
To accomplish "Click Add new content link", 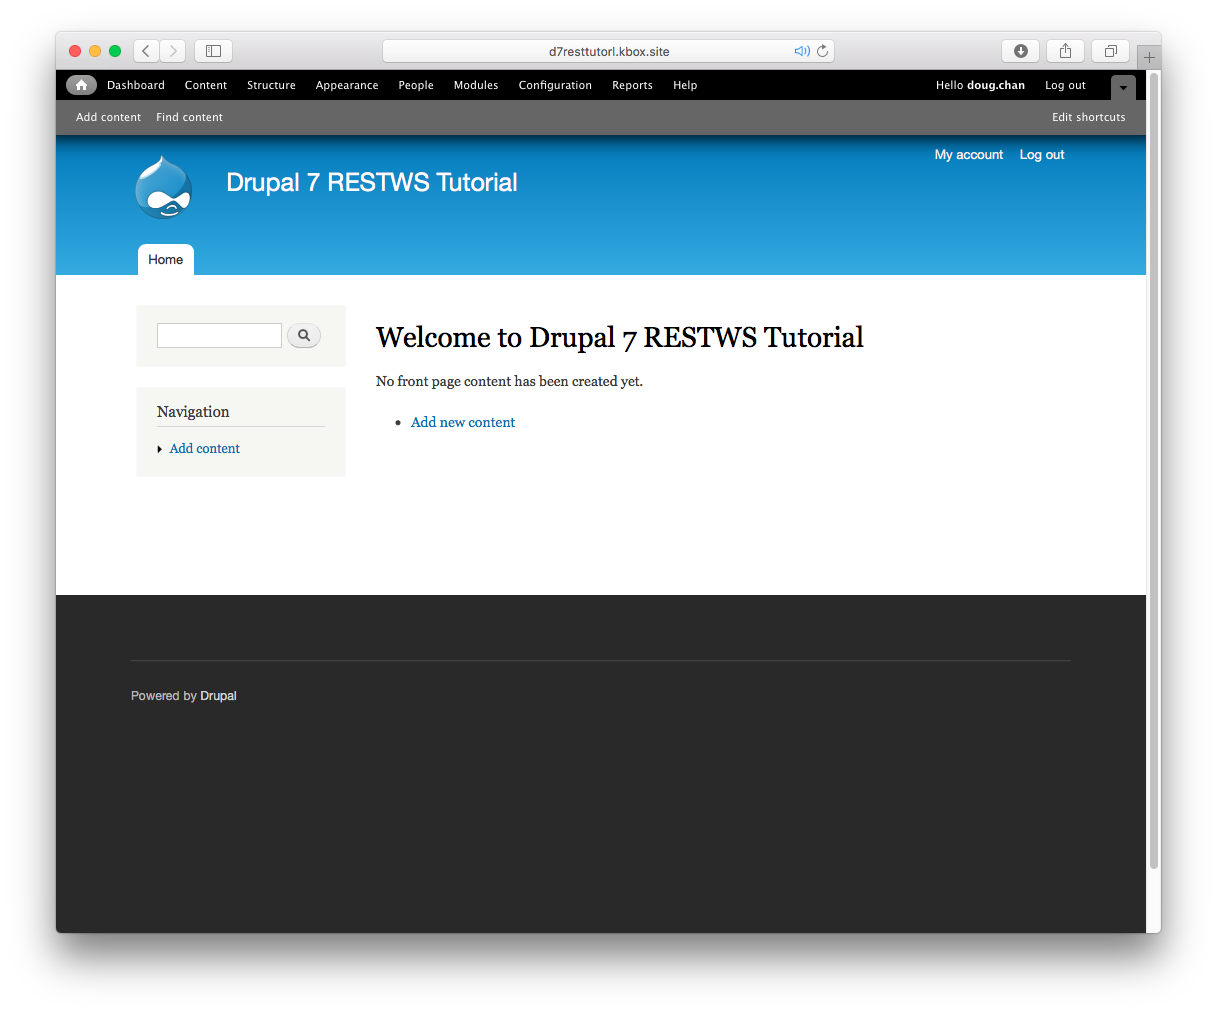I will [x=463, y=422].
